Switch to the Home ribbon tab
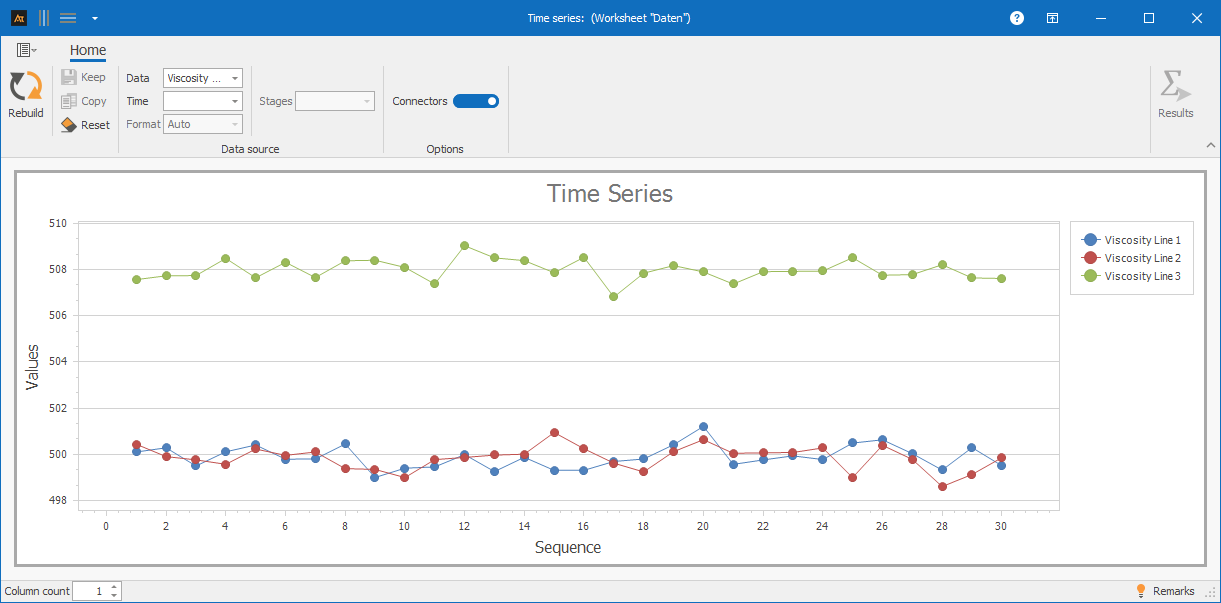This screenshot has width=1221, height=603. coord(88,51)
